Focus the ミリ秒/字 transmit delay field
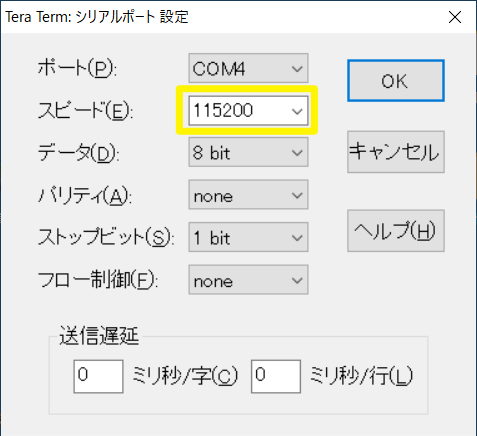The image size is (477, 436). (98, 376)
